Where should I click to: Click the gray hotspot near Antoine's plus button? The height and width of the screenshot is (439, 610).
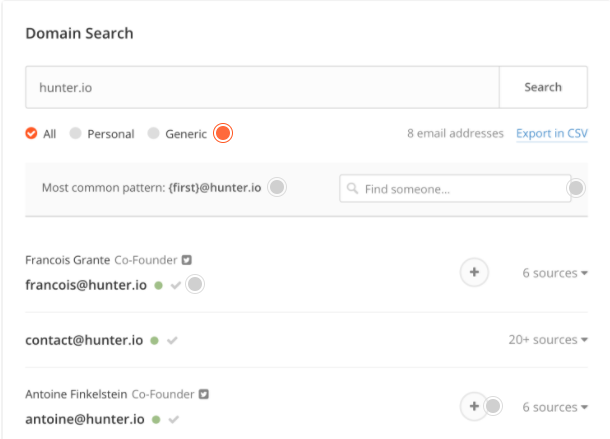[493, 406]
